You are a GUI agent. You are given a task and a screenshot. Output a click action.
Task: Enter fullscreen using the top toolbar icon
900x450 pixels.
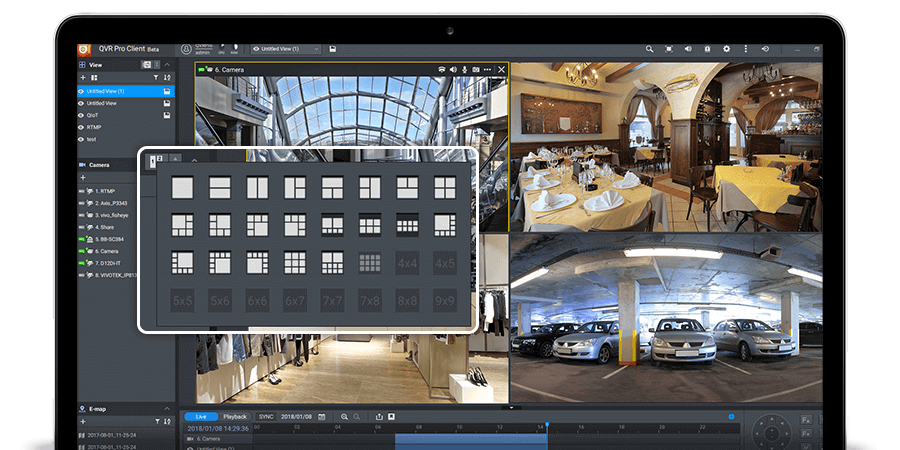[x=669, y=48]
